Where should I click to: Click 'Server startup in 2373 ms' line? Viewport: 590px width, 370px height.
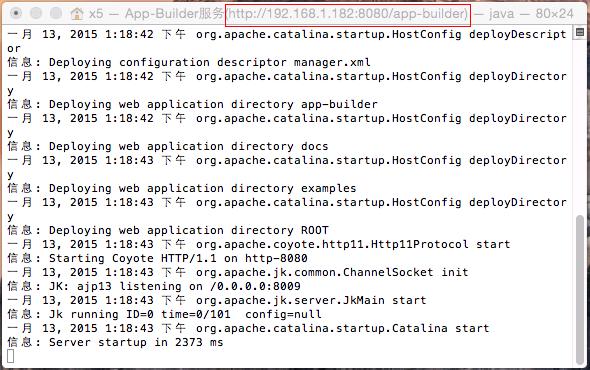[x=115, y=342]
